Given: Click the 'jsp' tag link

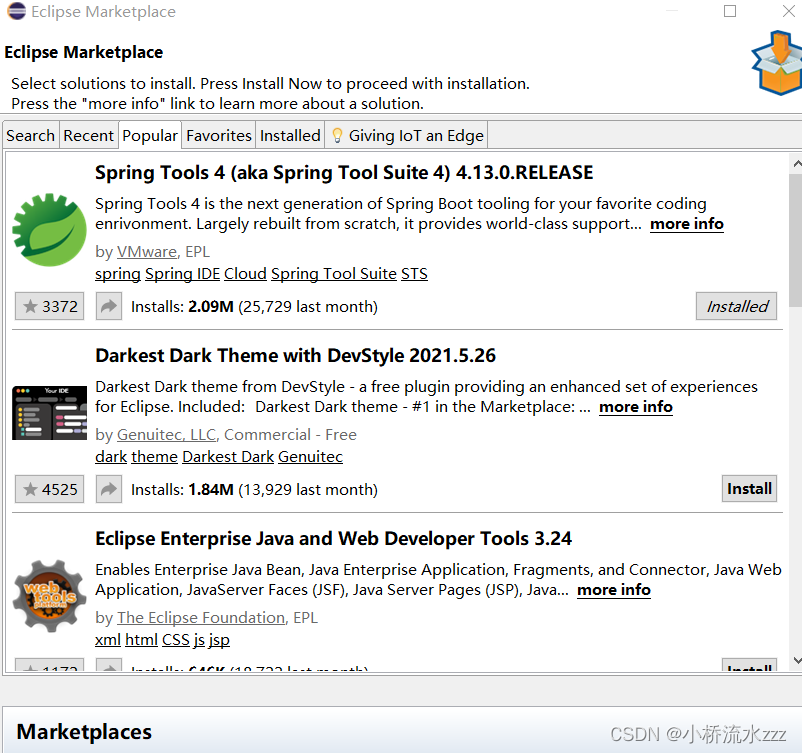Looking at the screenshot, I should tap(219, 640).
